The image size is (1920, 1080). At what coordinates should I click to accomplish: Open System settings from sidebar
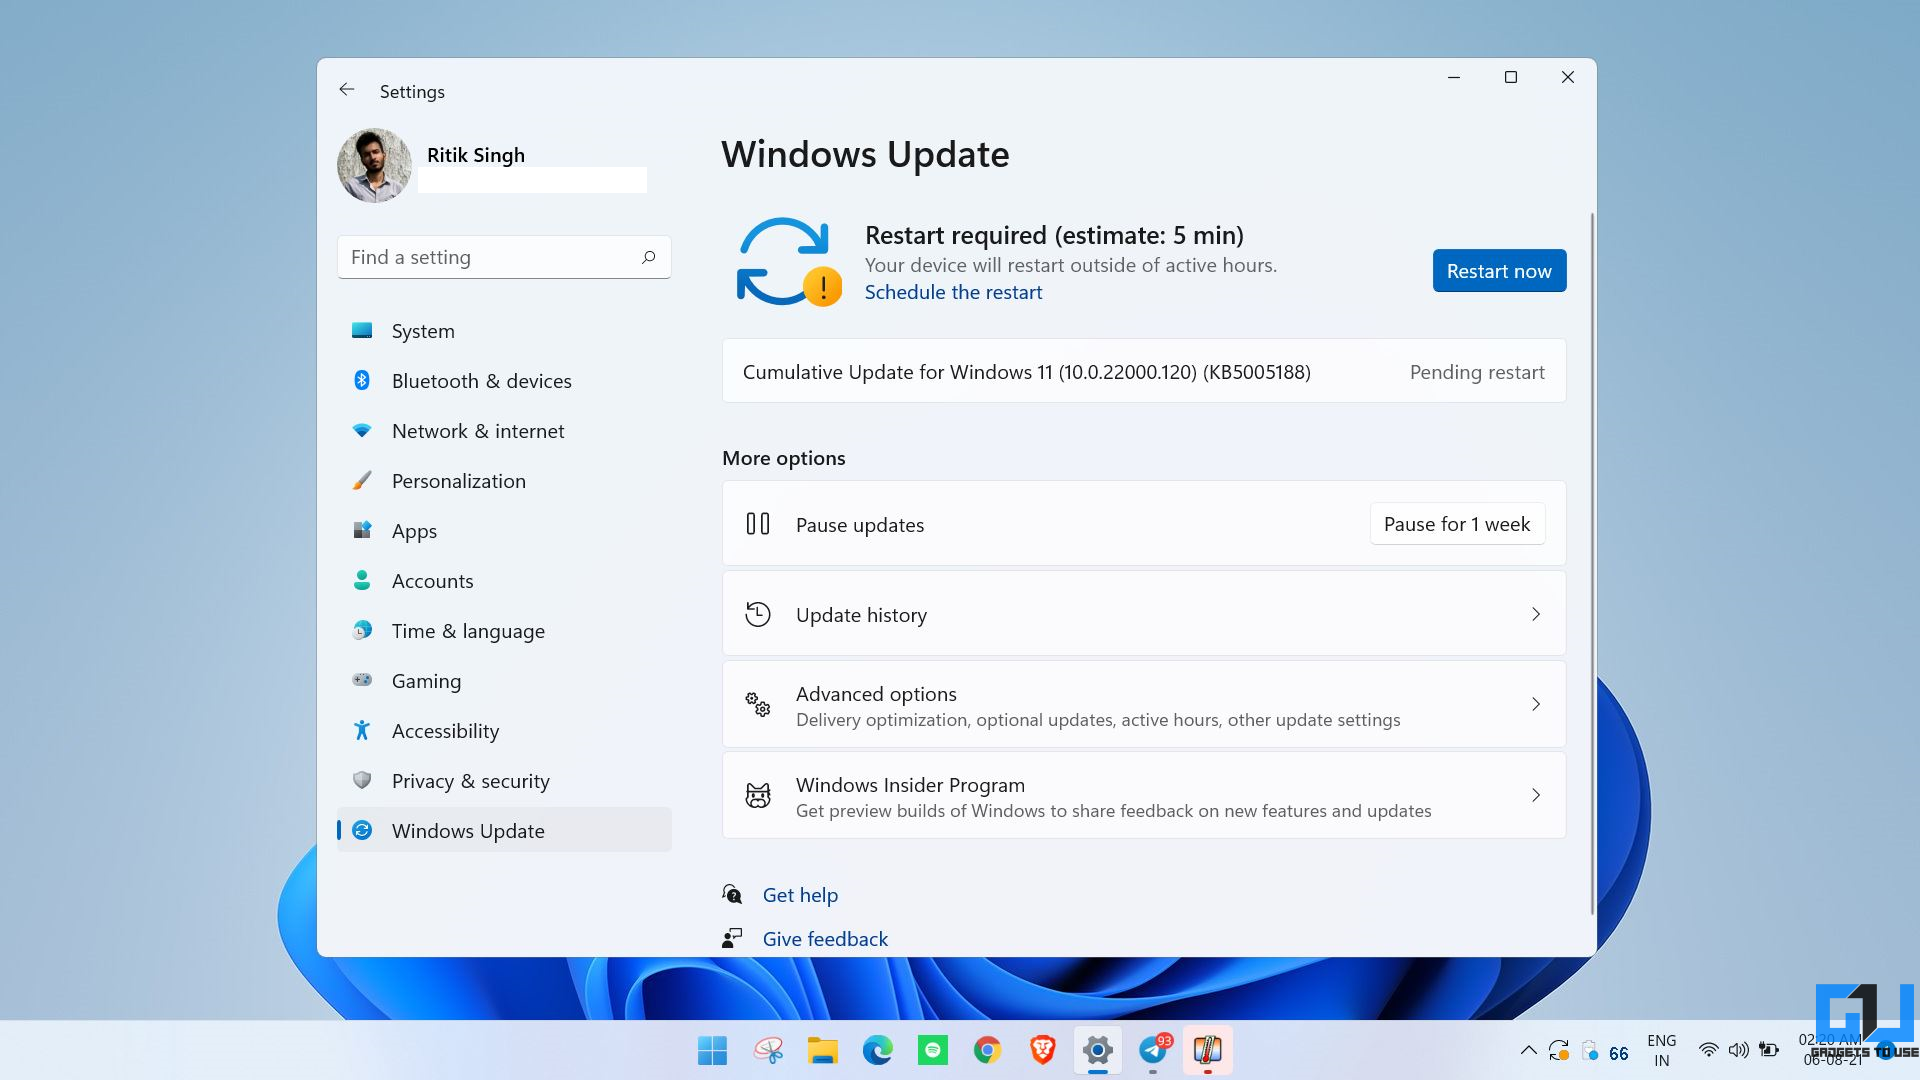pyautogui.click(x=504, y=331)
